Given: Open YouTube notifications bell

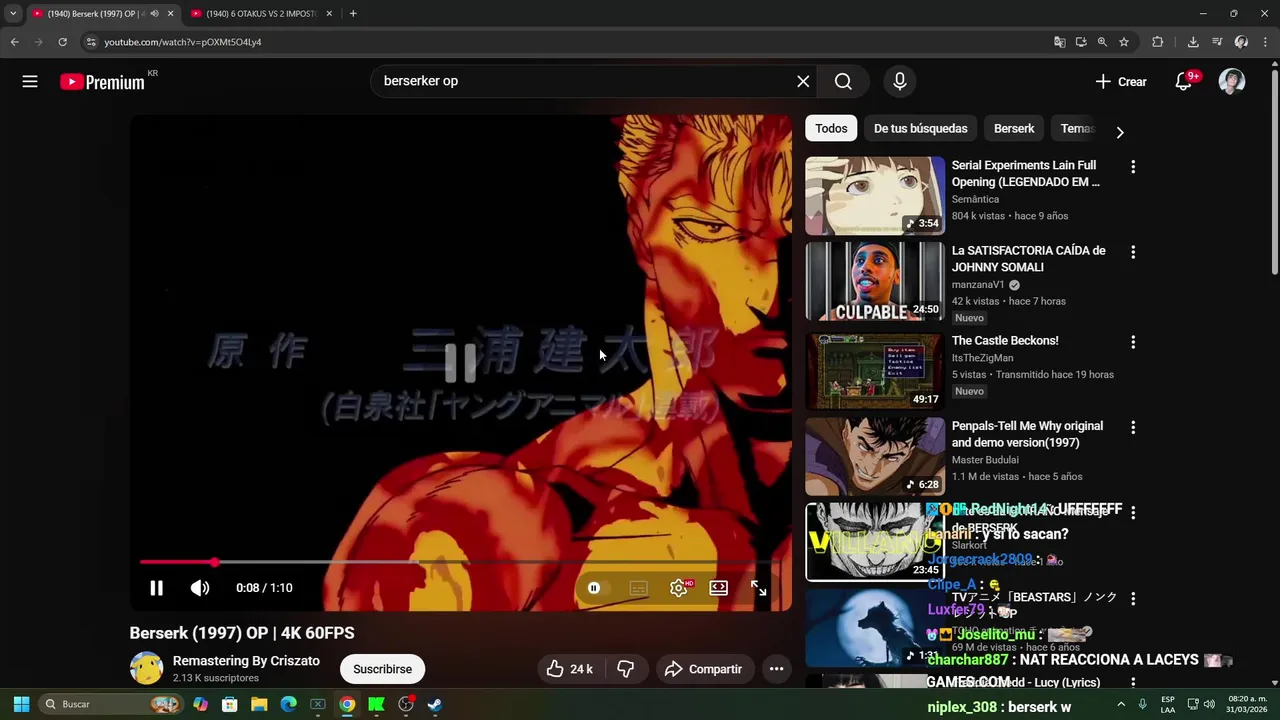Looking at the screenshot, I should tap(1184, 82).
